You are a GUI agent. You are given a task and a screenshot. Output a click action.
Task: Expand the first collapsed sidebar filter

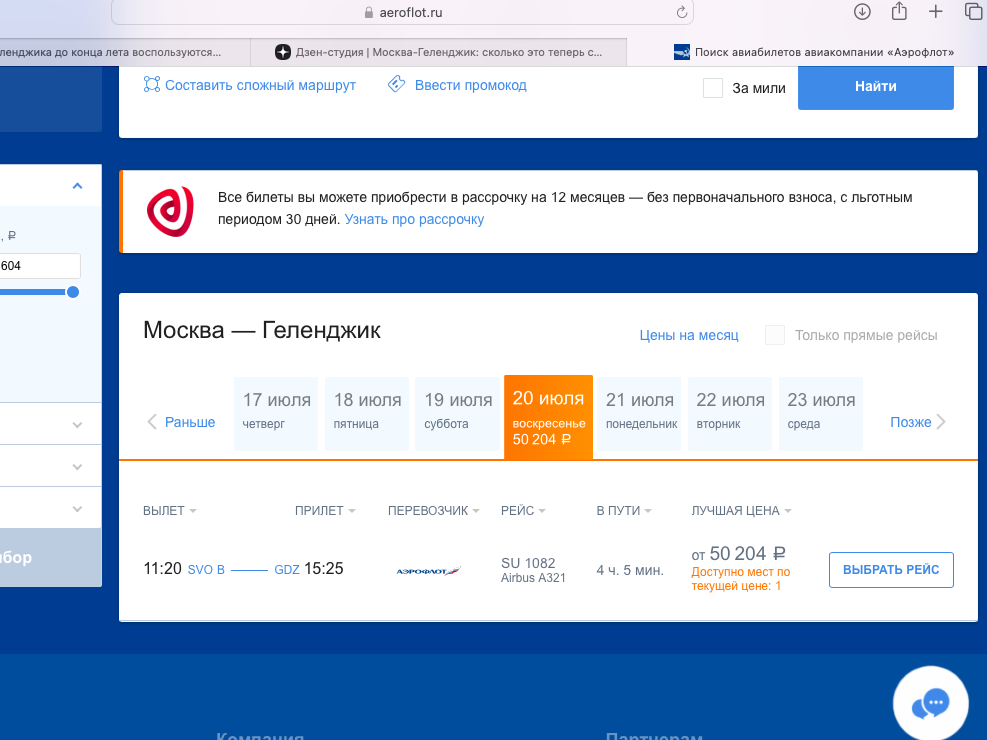coord(77,425)
